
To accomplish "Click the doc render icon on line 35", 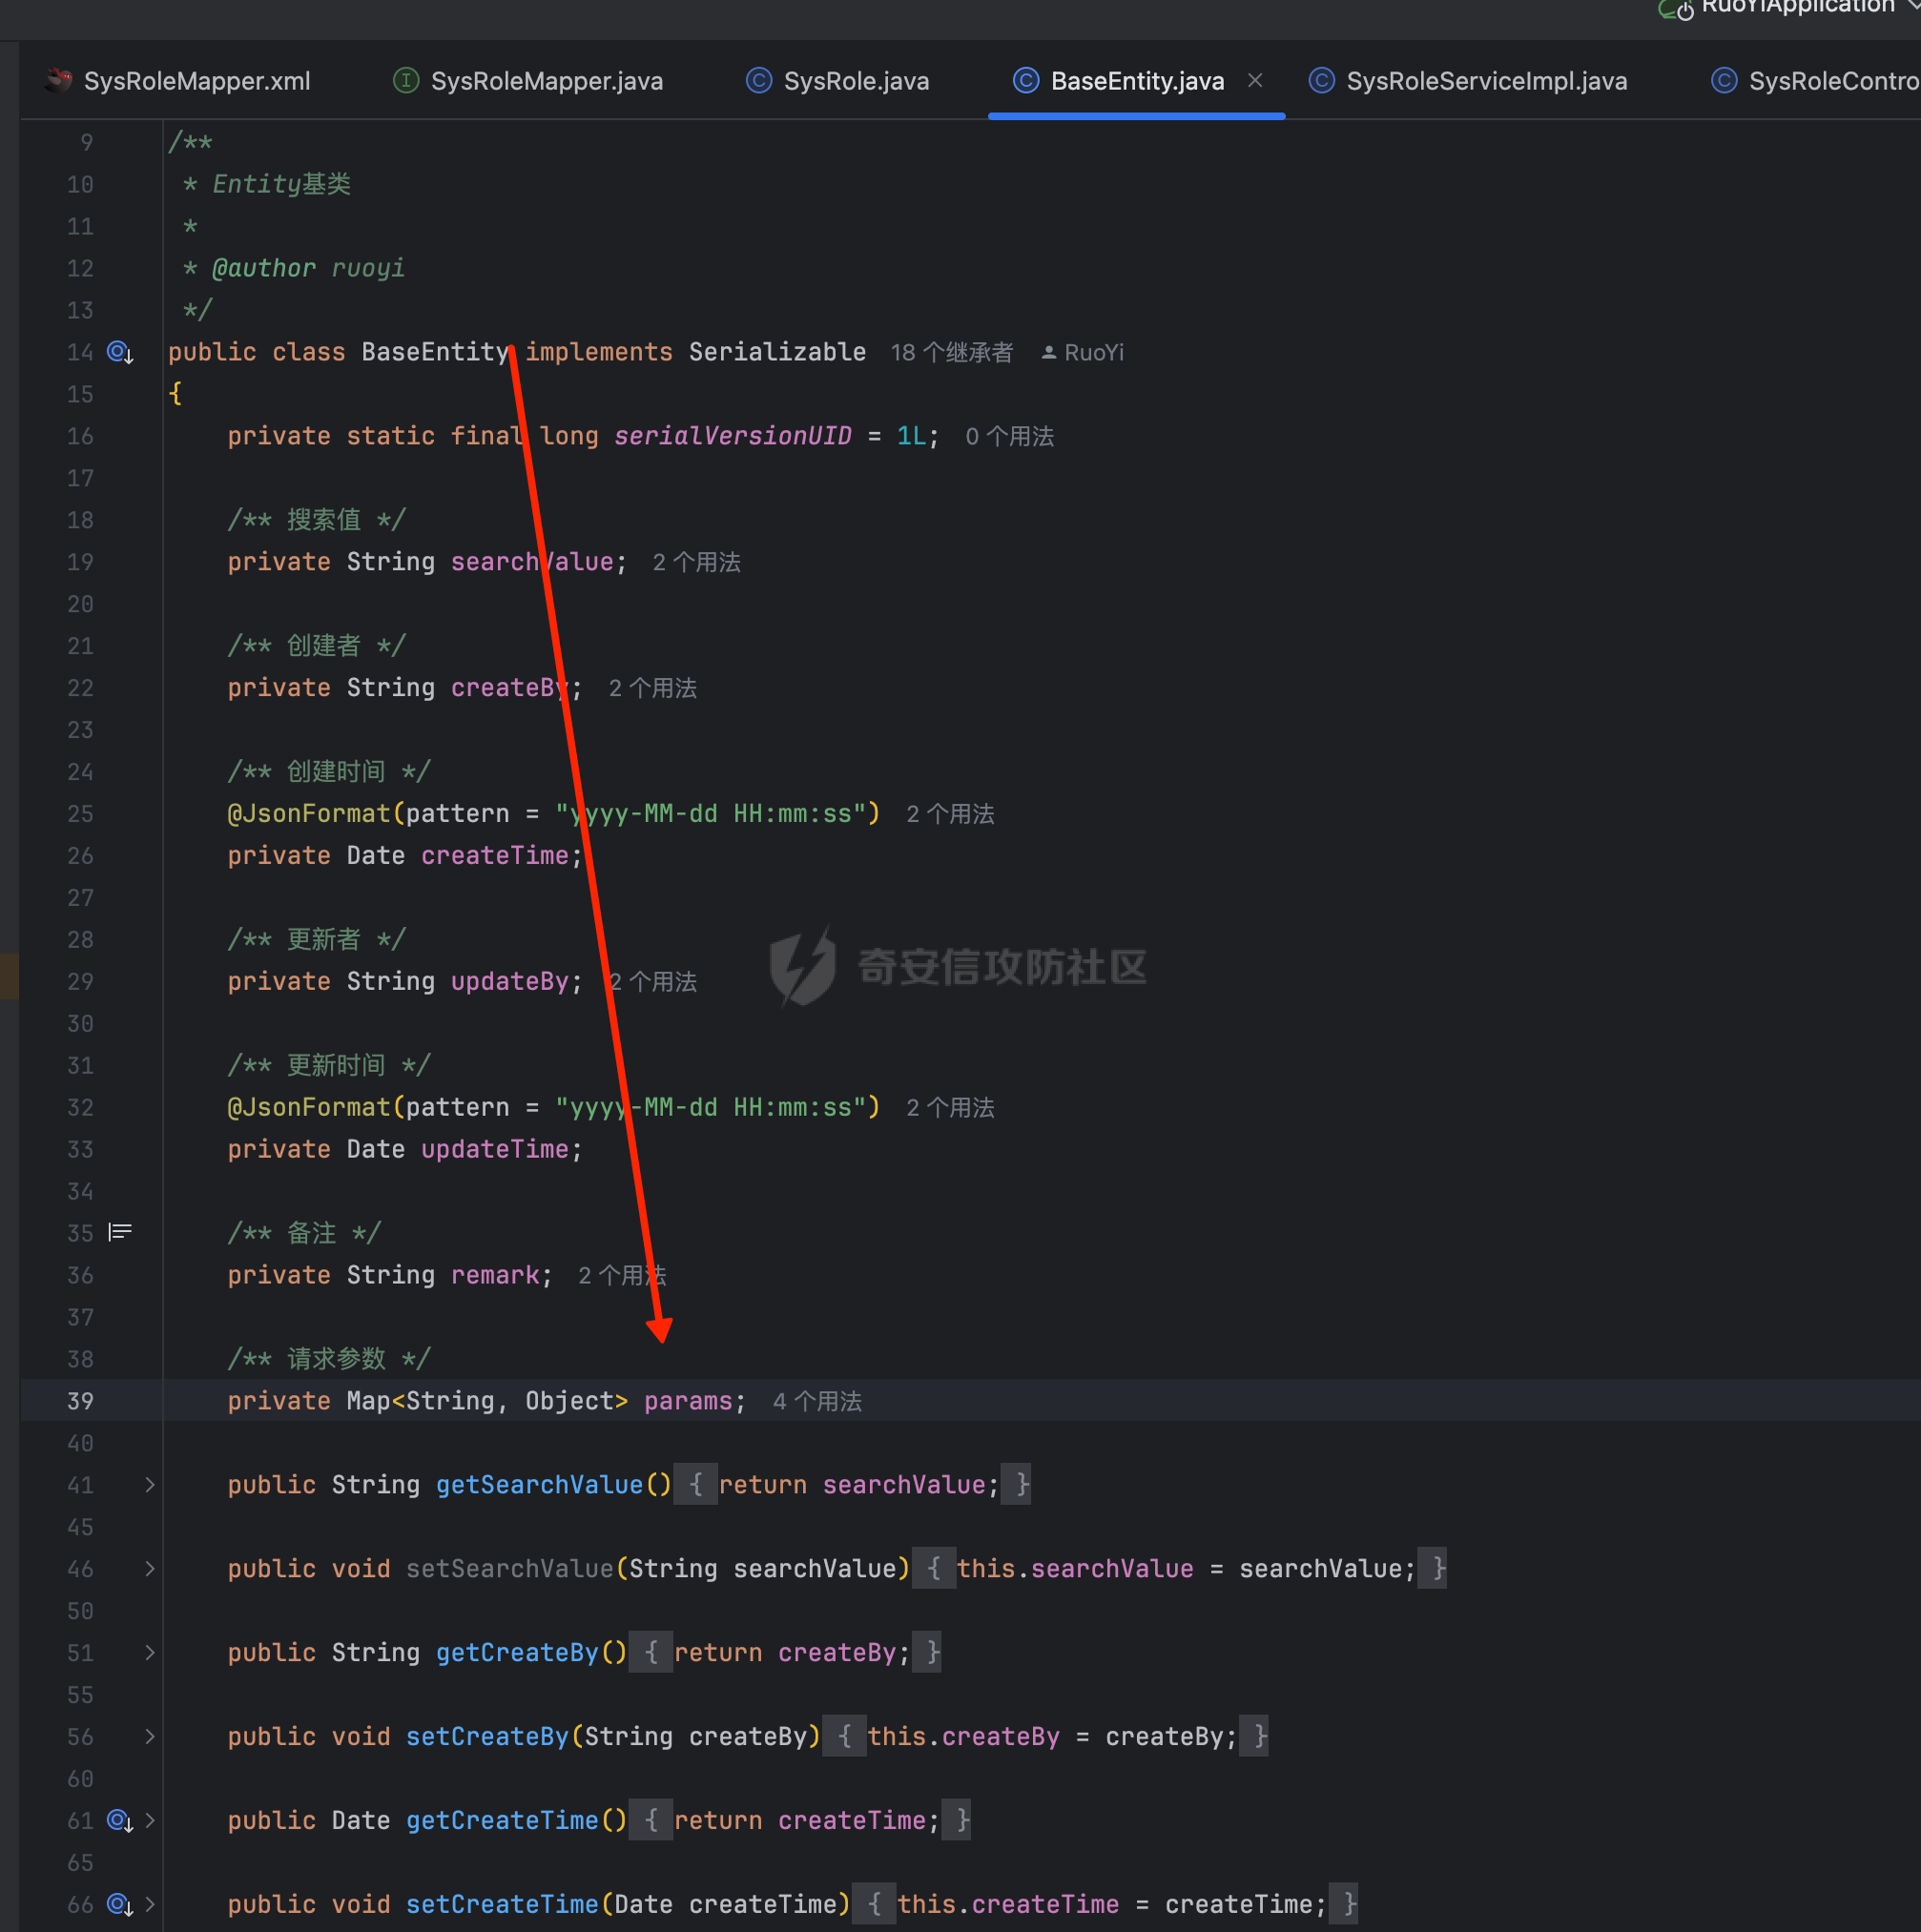I will 120,1233.
